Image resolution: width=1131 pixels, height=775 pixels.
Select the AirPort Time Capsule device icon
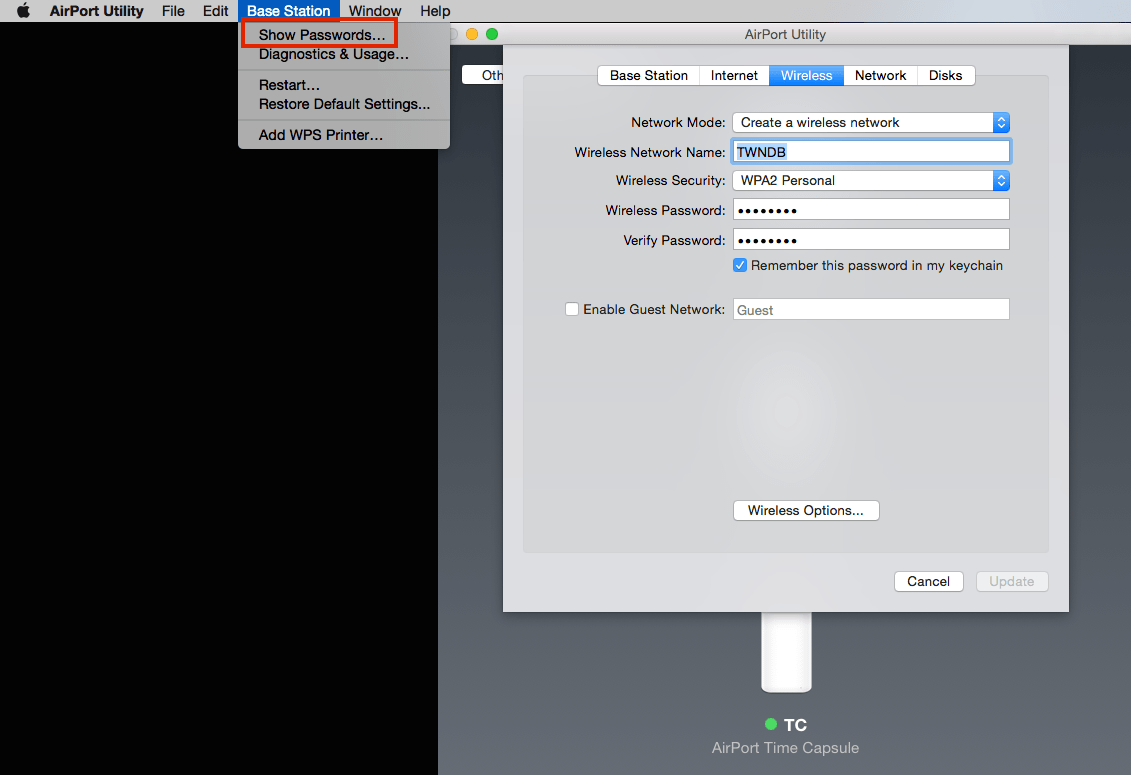tap(786, 655)
